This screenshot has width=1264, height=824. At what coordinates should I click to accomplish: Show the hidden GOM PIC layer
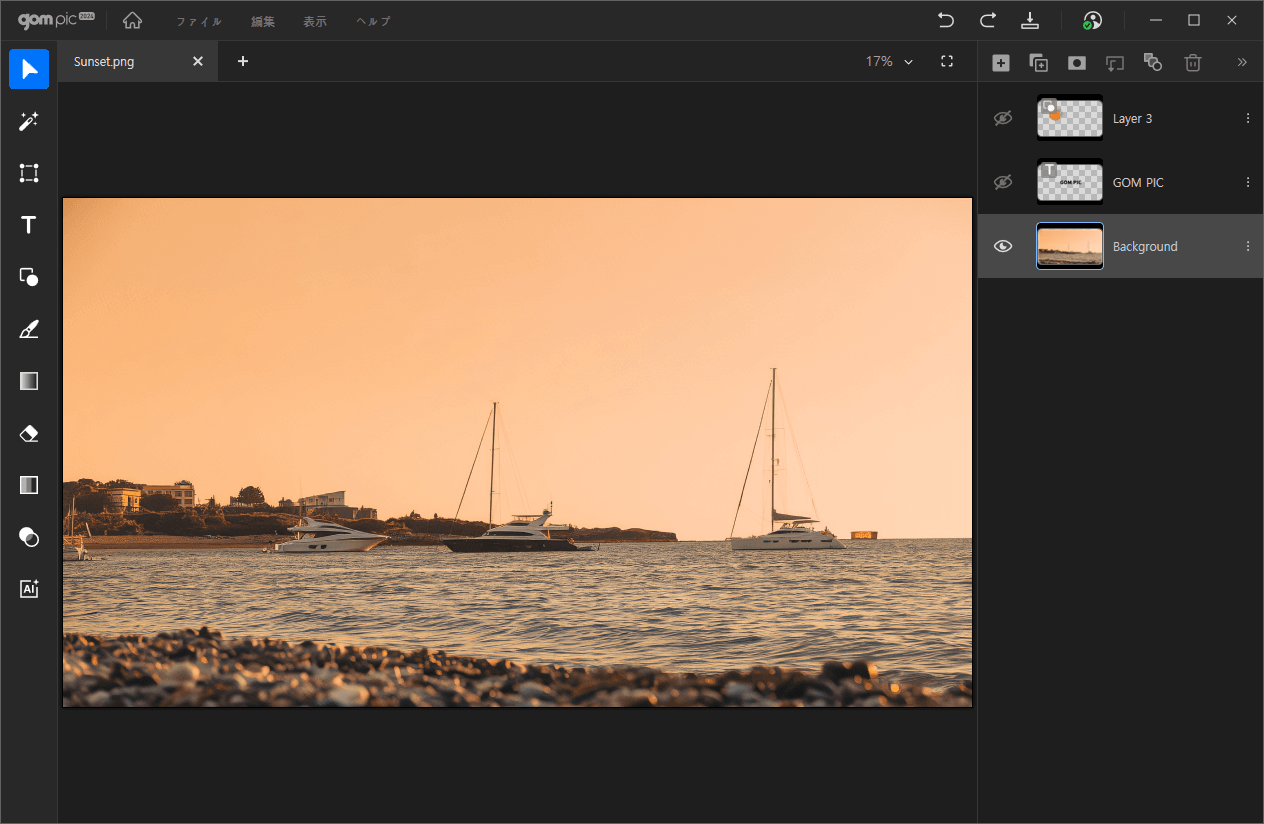pyautogui.click(x=1003, y=182)
